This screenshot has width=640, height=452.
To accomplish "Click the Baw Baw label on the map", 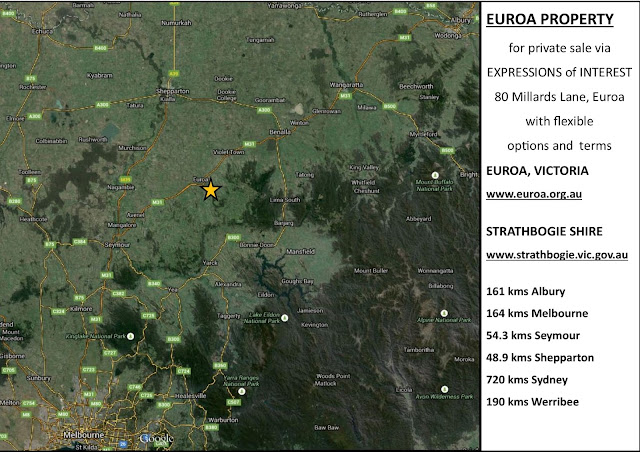I will coord(327,428).
